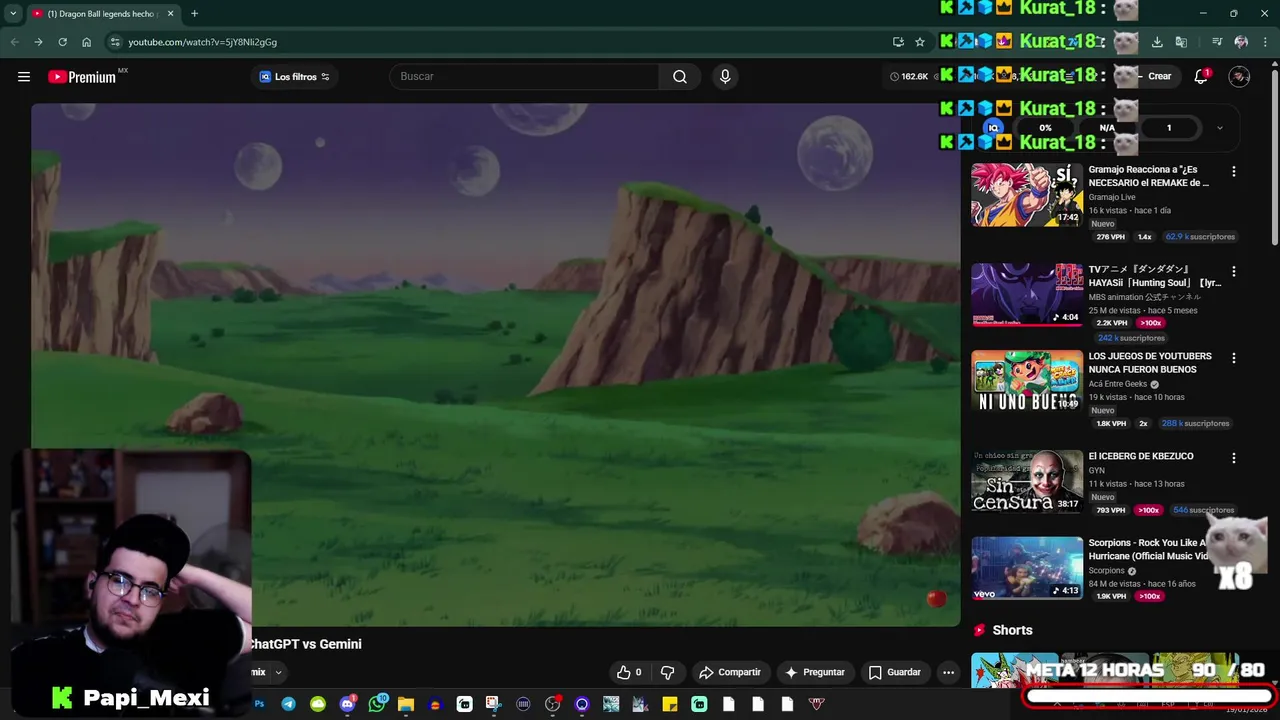Open the browser home page icon
This screenshot has height=720, width=1280.
pos(87,42)
